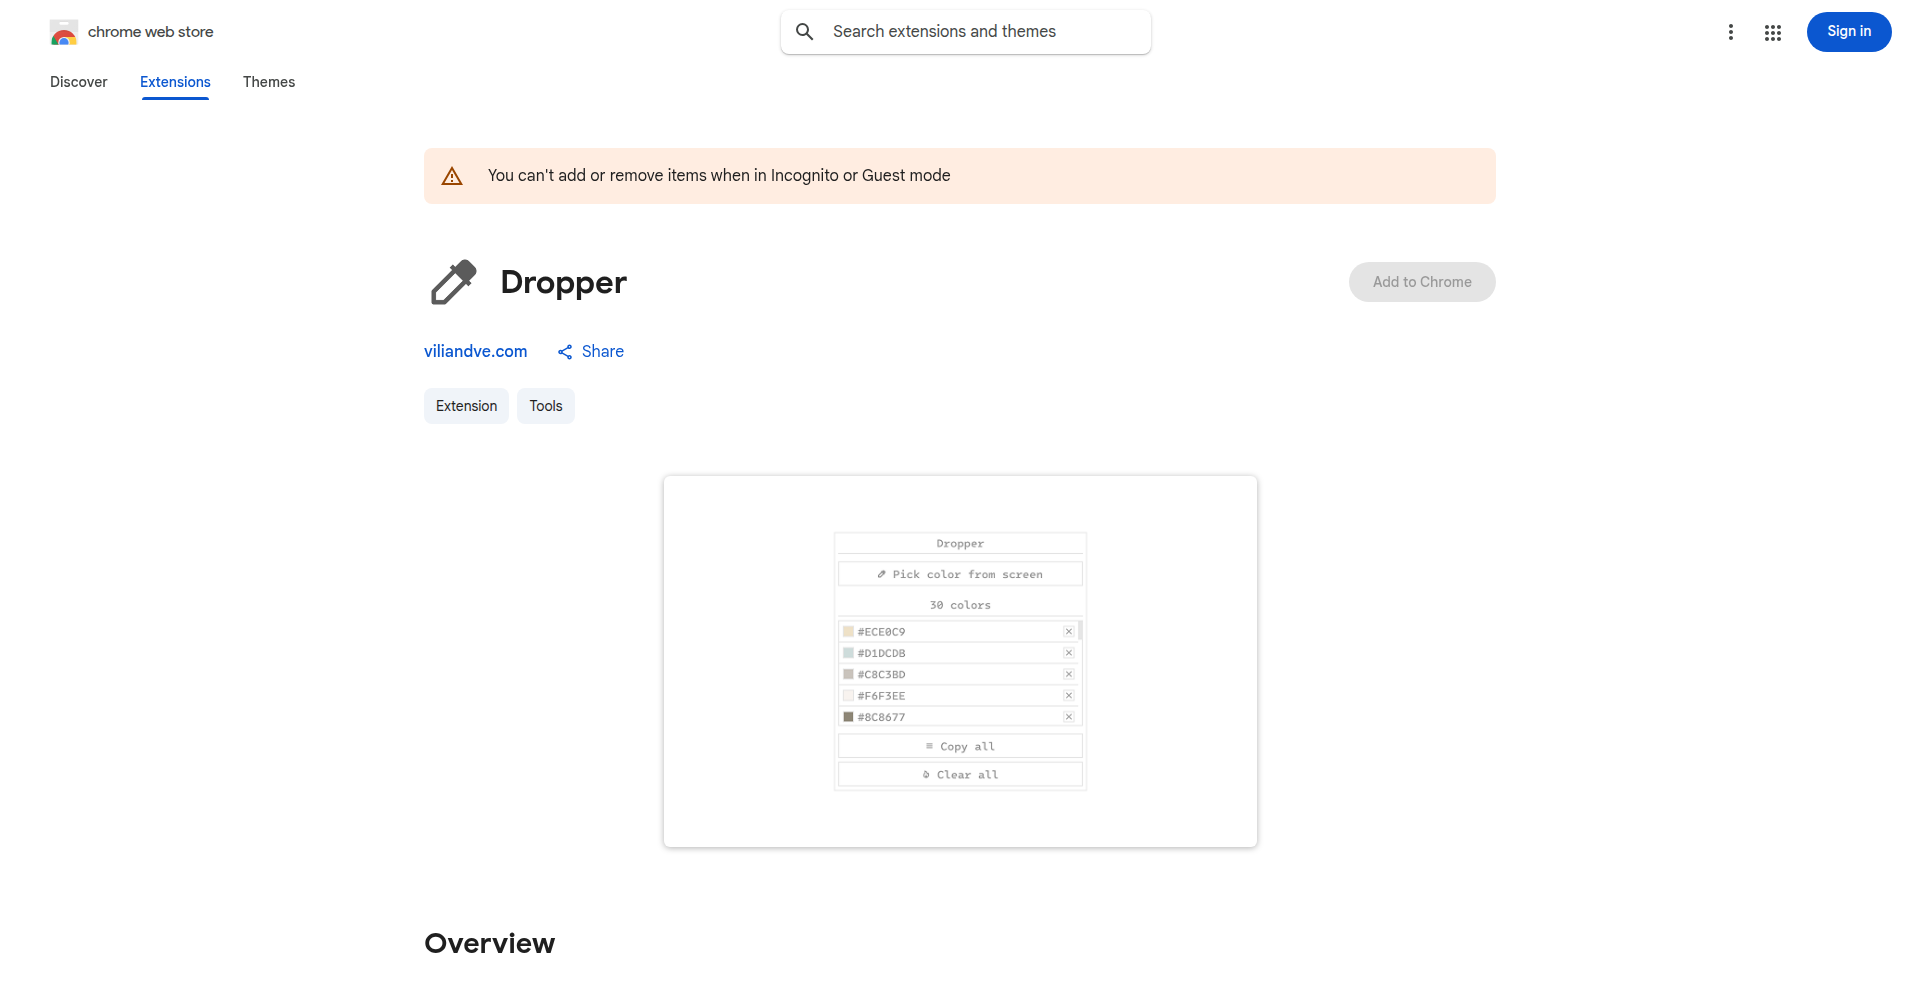Viewport: 1920px width, 993px height.
Task: Click the #ECE0C9 color swatch in the preview
Action: tap(849, 631)
